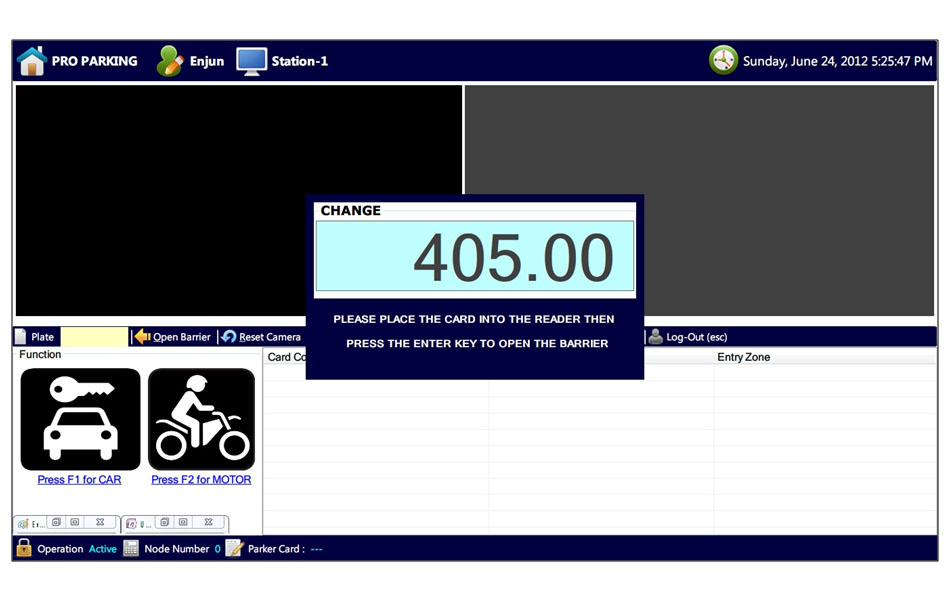Click the calculator icon beside Node Number
950x600 pixels.
pyautogui.click(x=131, y=548)
